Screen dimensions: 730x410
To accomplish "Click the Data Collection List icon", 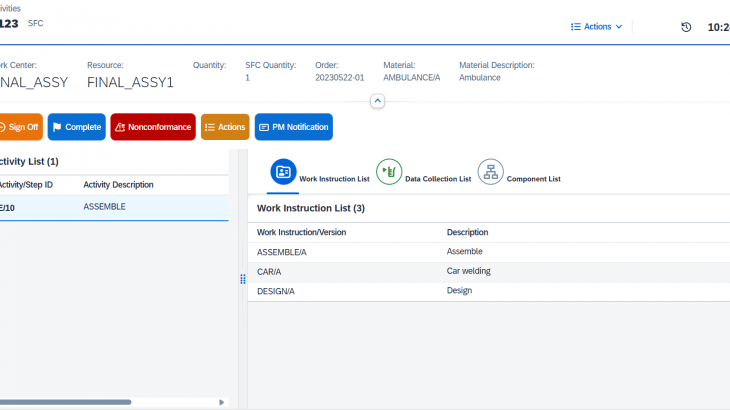I will (x=389, y=172).
